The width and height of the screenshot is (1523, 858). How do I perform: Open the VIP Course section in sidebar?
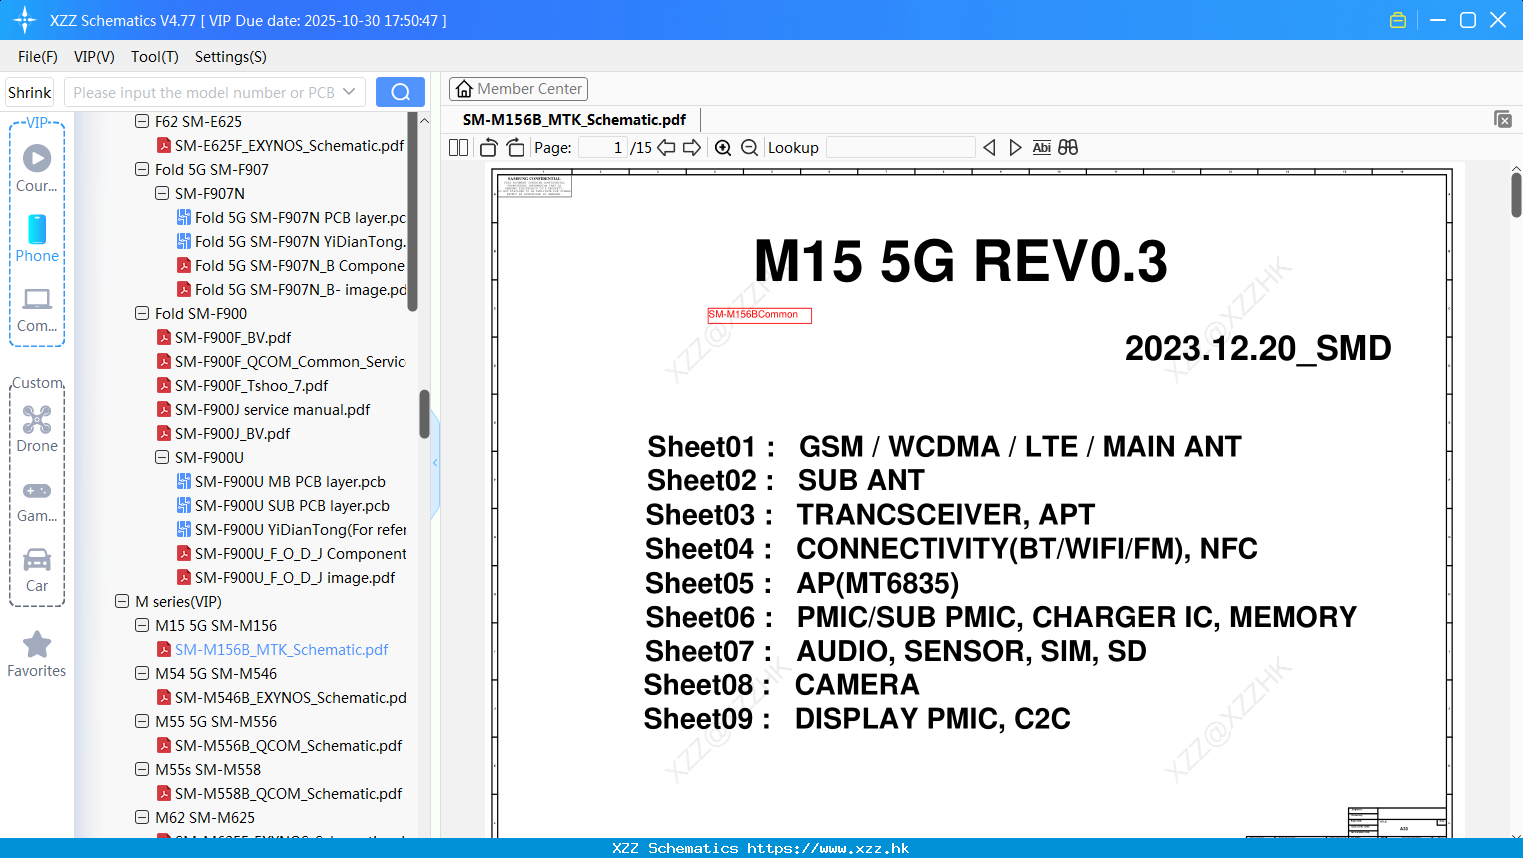point(37,168)
